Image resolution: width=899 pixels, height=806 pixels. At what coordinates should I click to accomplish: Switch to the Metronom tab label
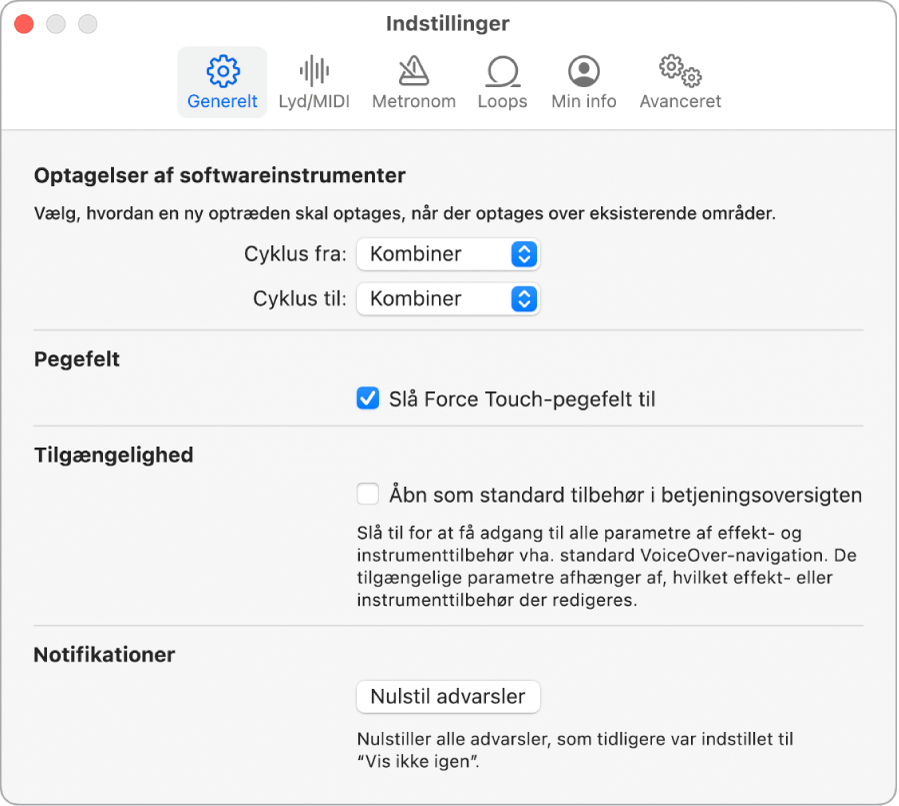[413, 101]
